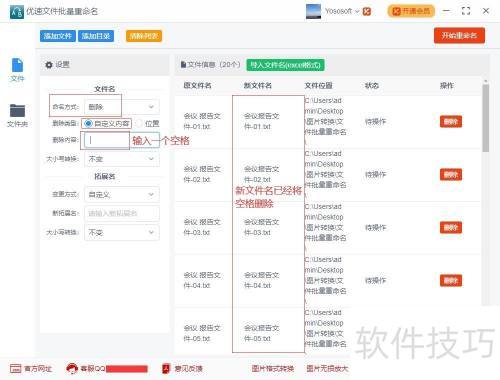Click the 客服QQ avatar icon
Viewport: 500px width, 380px height.
point(72,369)
